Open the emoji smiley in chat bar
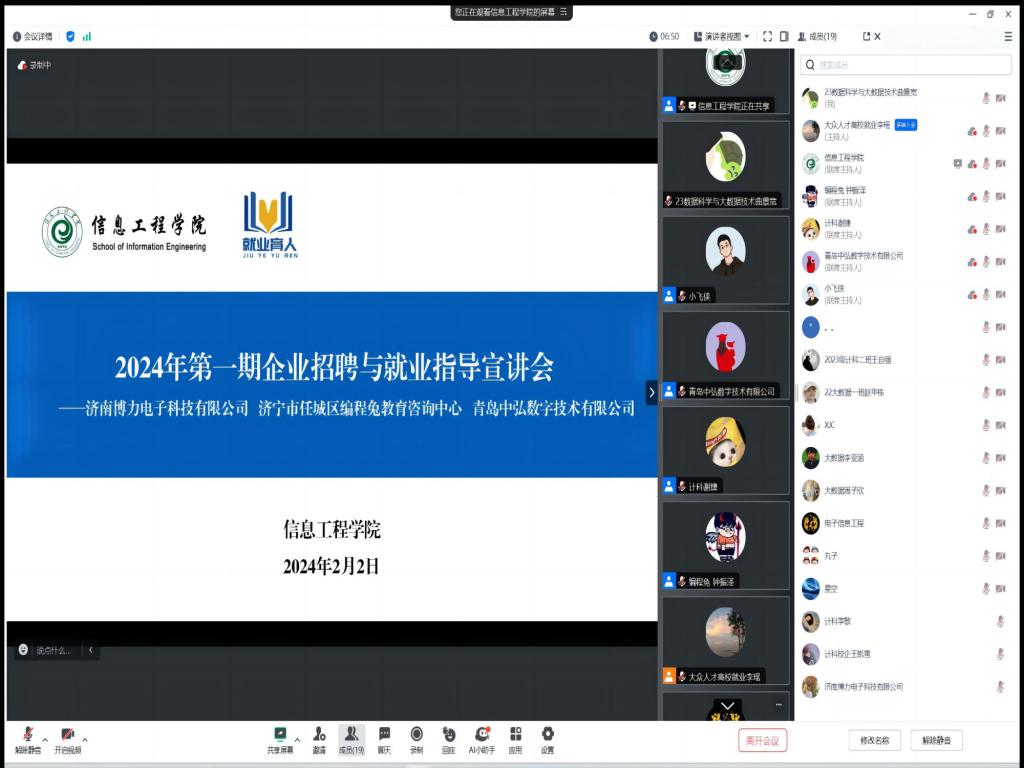This screenshot has width=1024, height=768. pos(24,650)
